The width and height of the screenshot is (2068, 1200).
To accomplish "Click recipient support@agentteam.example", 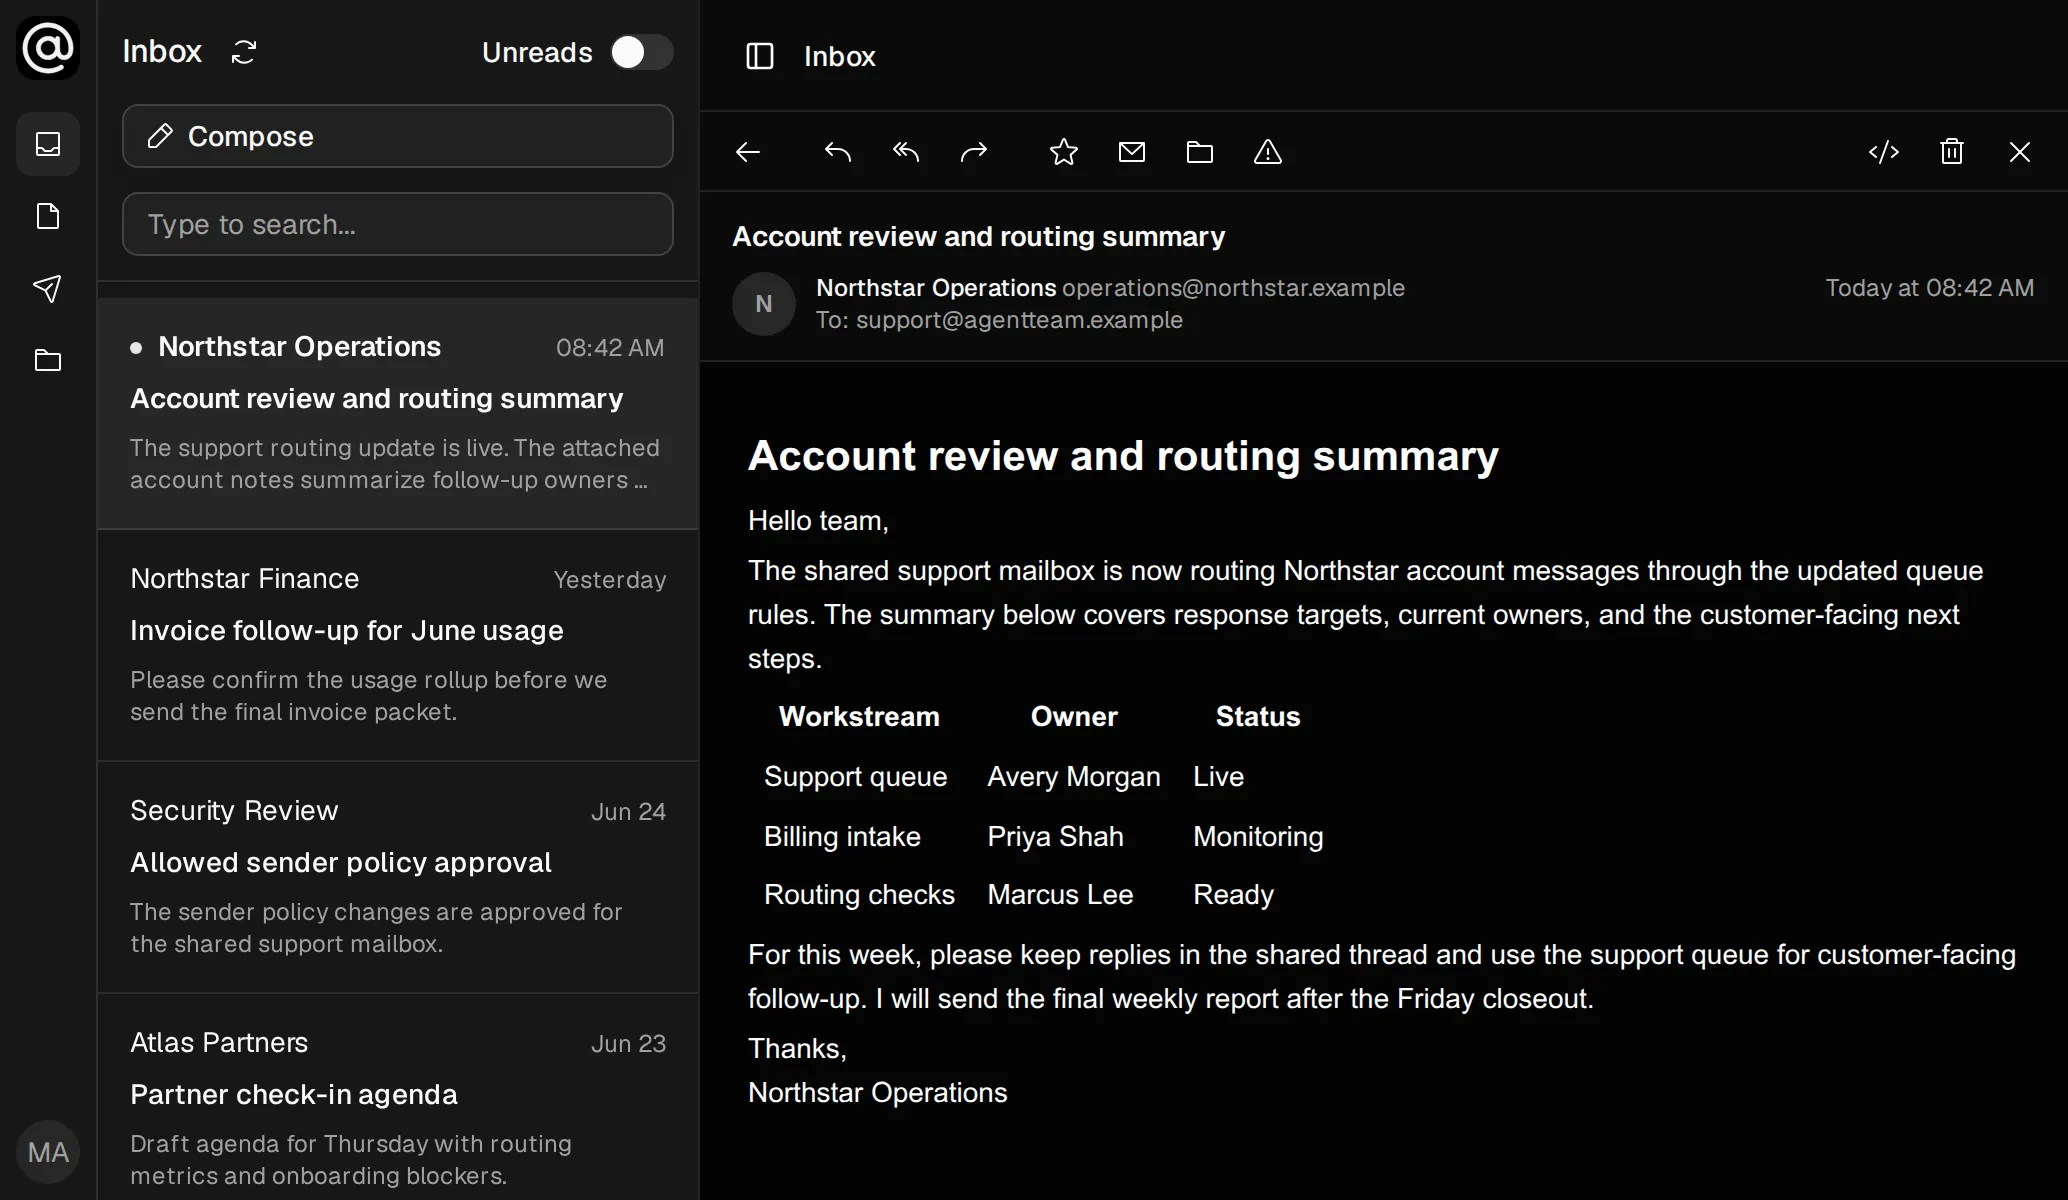I will (1019, 320).
